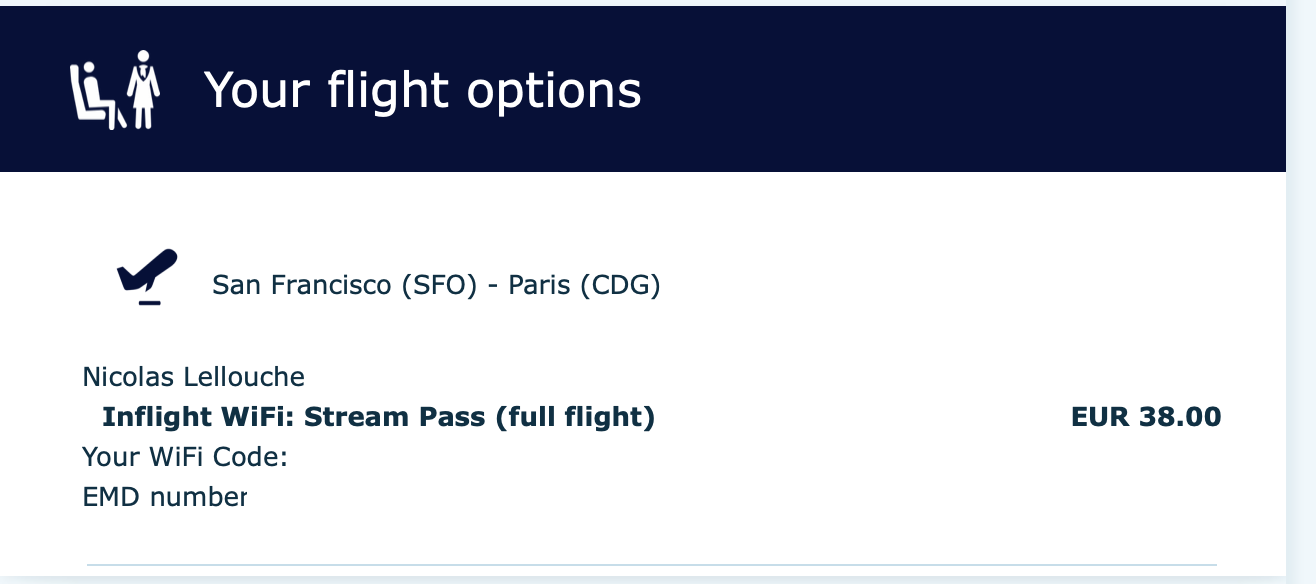1316x584 pixels.
Task: Click empty area of navy header banner
Action: [x=960, y=90]
